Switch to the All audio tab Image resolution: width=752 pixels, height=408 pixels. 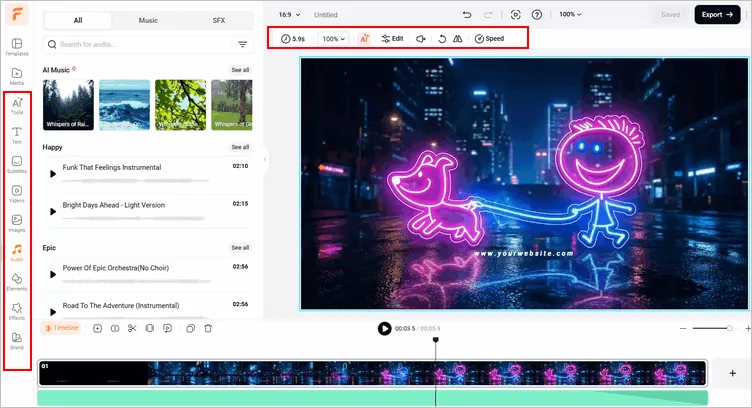click(78, 21)
